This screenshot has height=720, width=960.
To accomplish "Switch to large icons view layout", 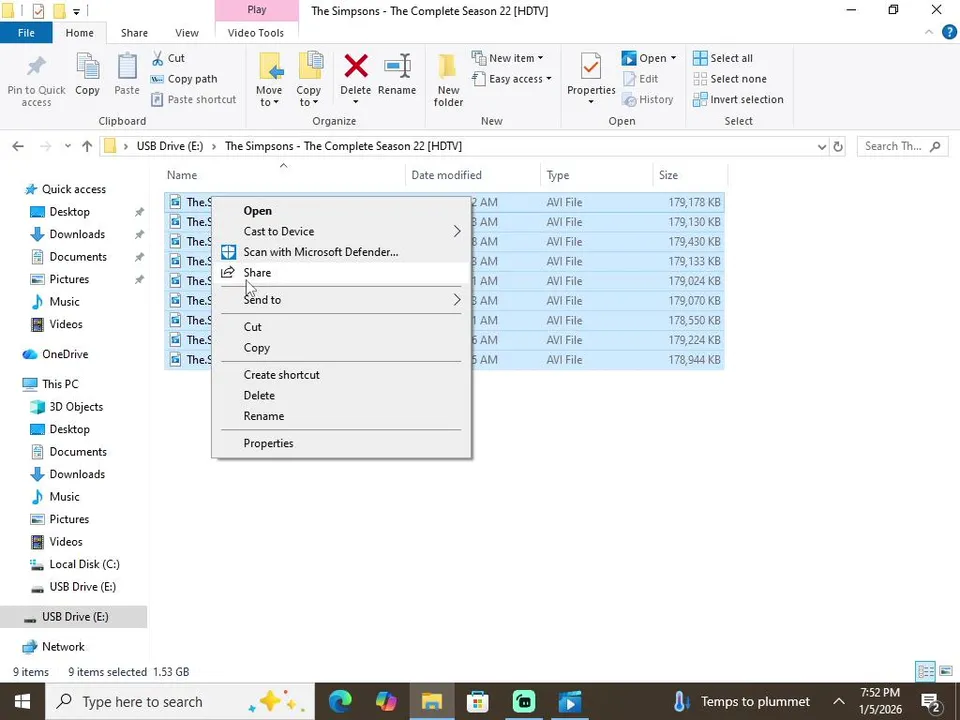I will pyautogui.click(x=946, y=672).
